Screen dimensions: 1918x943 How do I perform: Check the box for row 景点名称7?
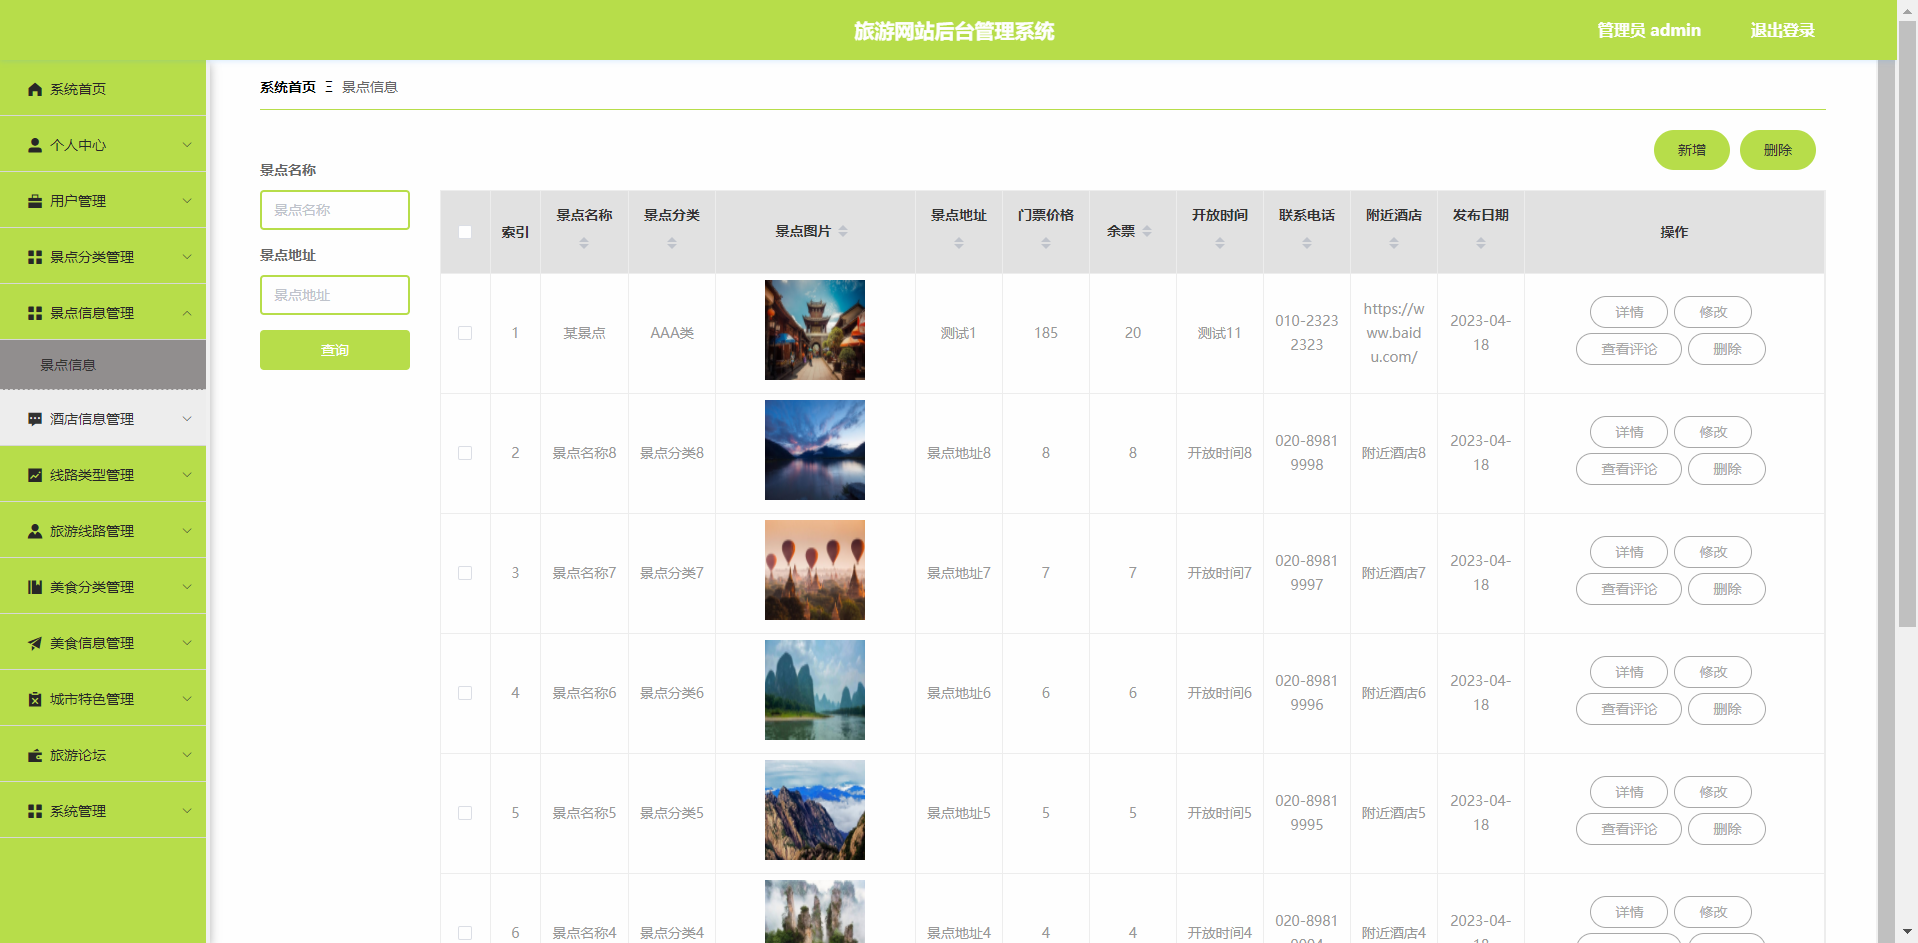pyautogui.click(x=465, y=573)
